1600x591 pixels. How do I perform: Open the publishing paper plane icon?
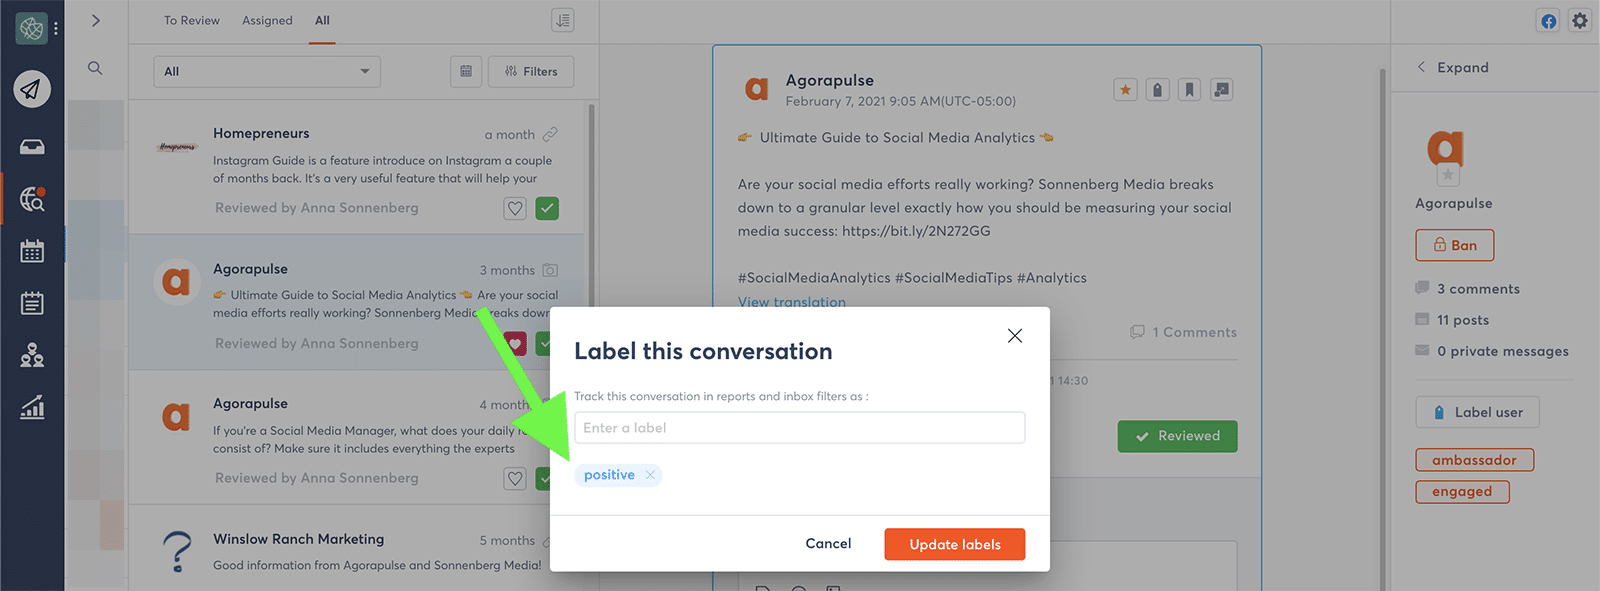click(x=32, y=90)
